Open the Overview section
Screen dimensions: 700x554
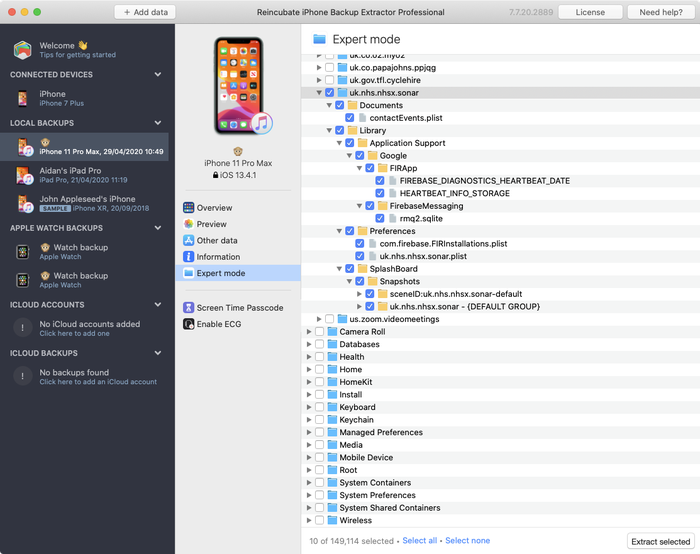[238, 208]
